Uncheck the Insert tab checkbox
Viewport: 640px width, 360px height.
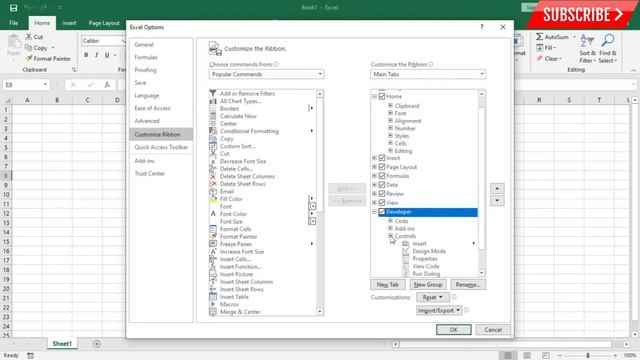(x=382, y=158)
